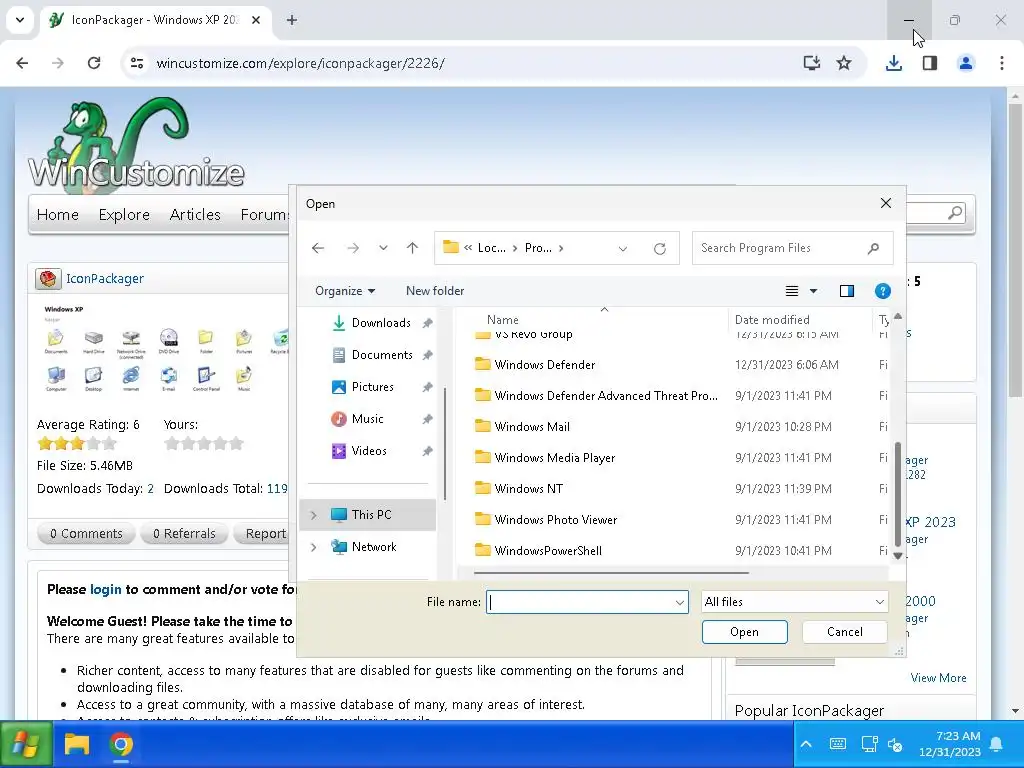Close the IconPackager browser tab
1024x768 pixels.
click(x=256, y=20)
